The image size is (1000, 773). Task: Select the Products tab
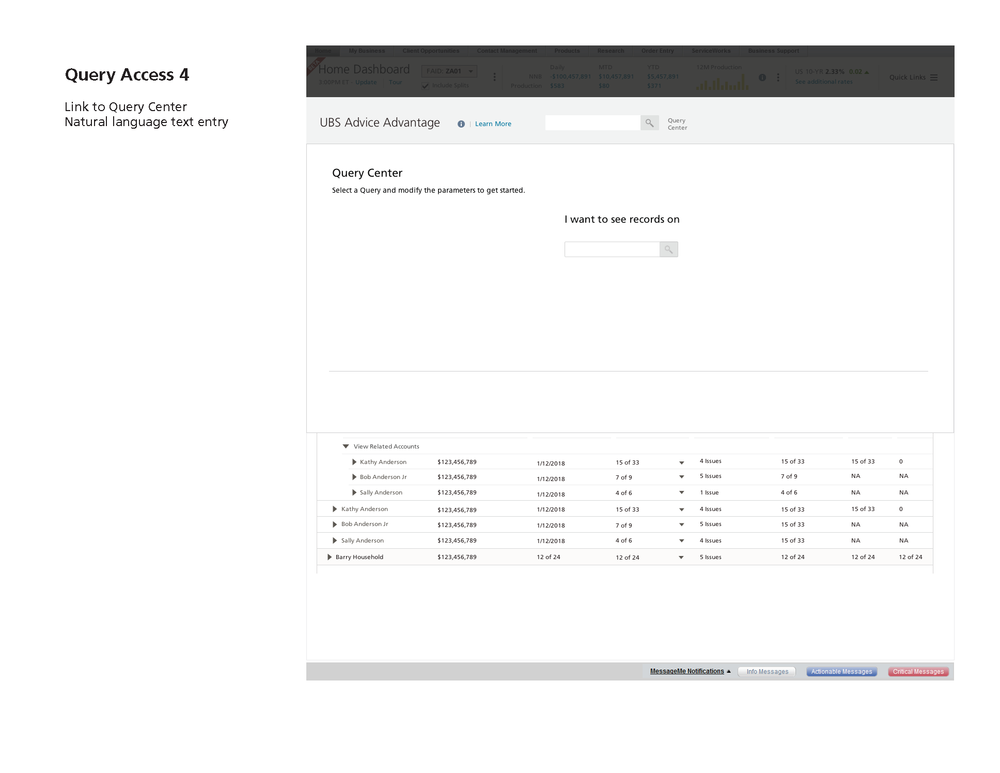click(x=567, y=51)
